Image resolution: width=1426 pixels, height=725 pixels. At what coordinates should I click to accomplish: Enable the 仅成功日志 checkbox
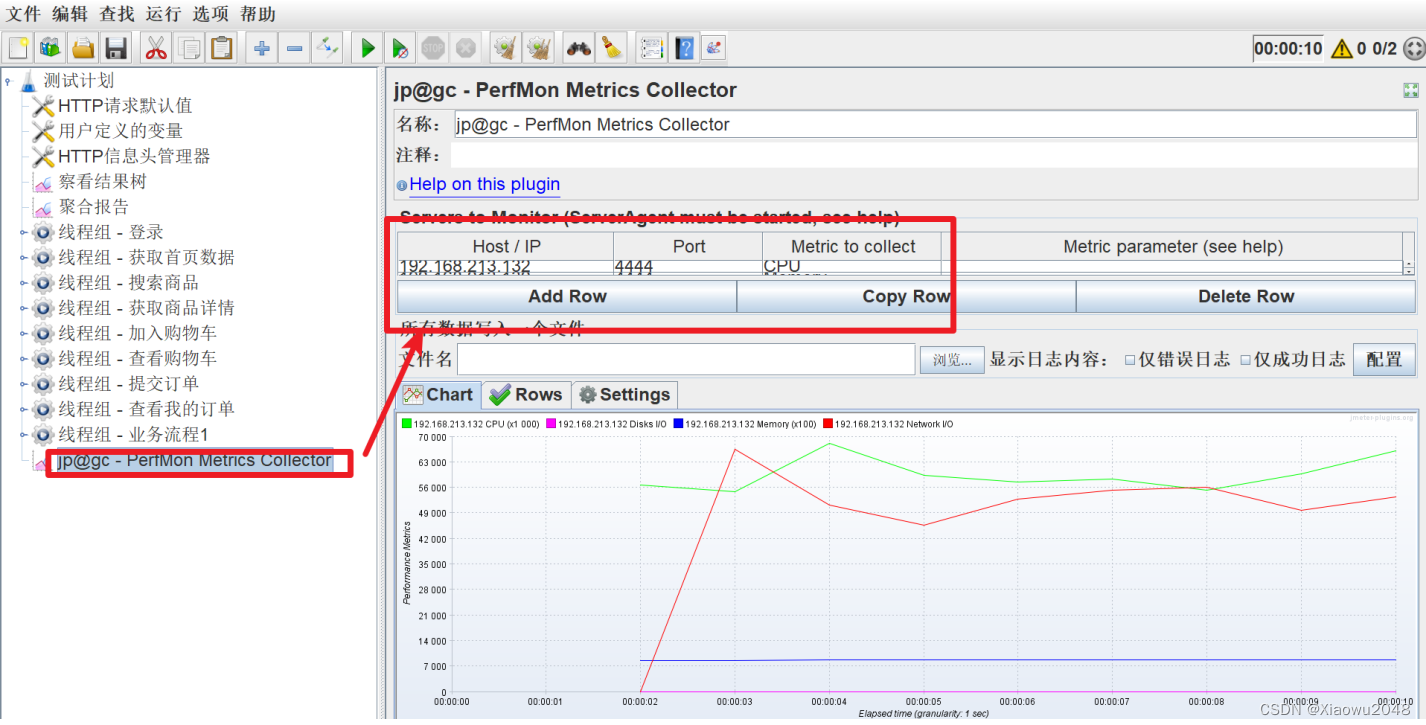[1246, 360]
